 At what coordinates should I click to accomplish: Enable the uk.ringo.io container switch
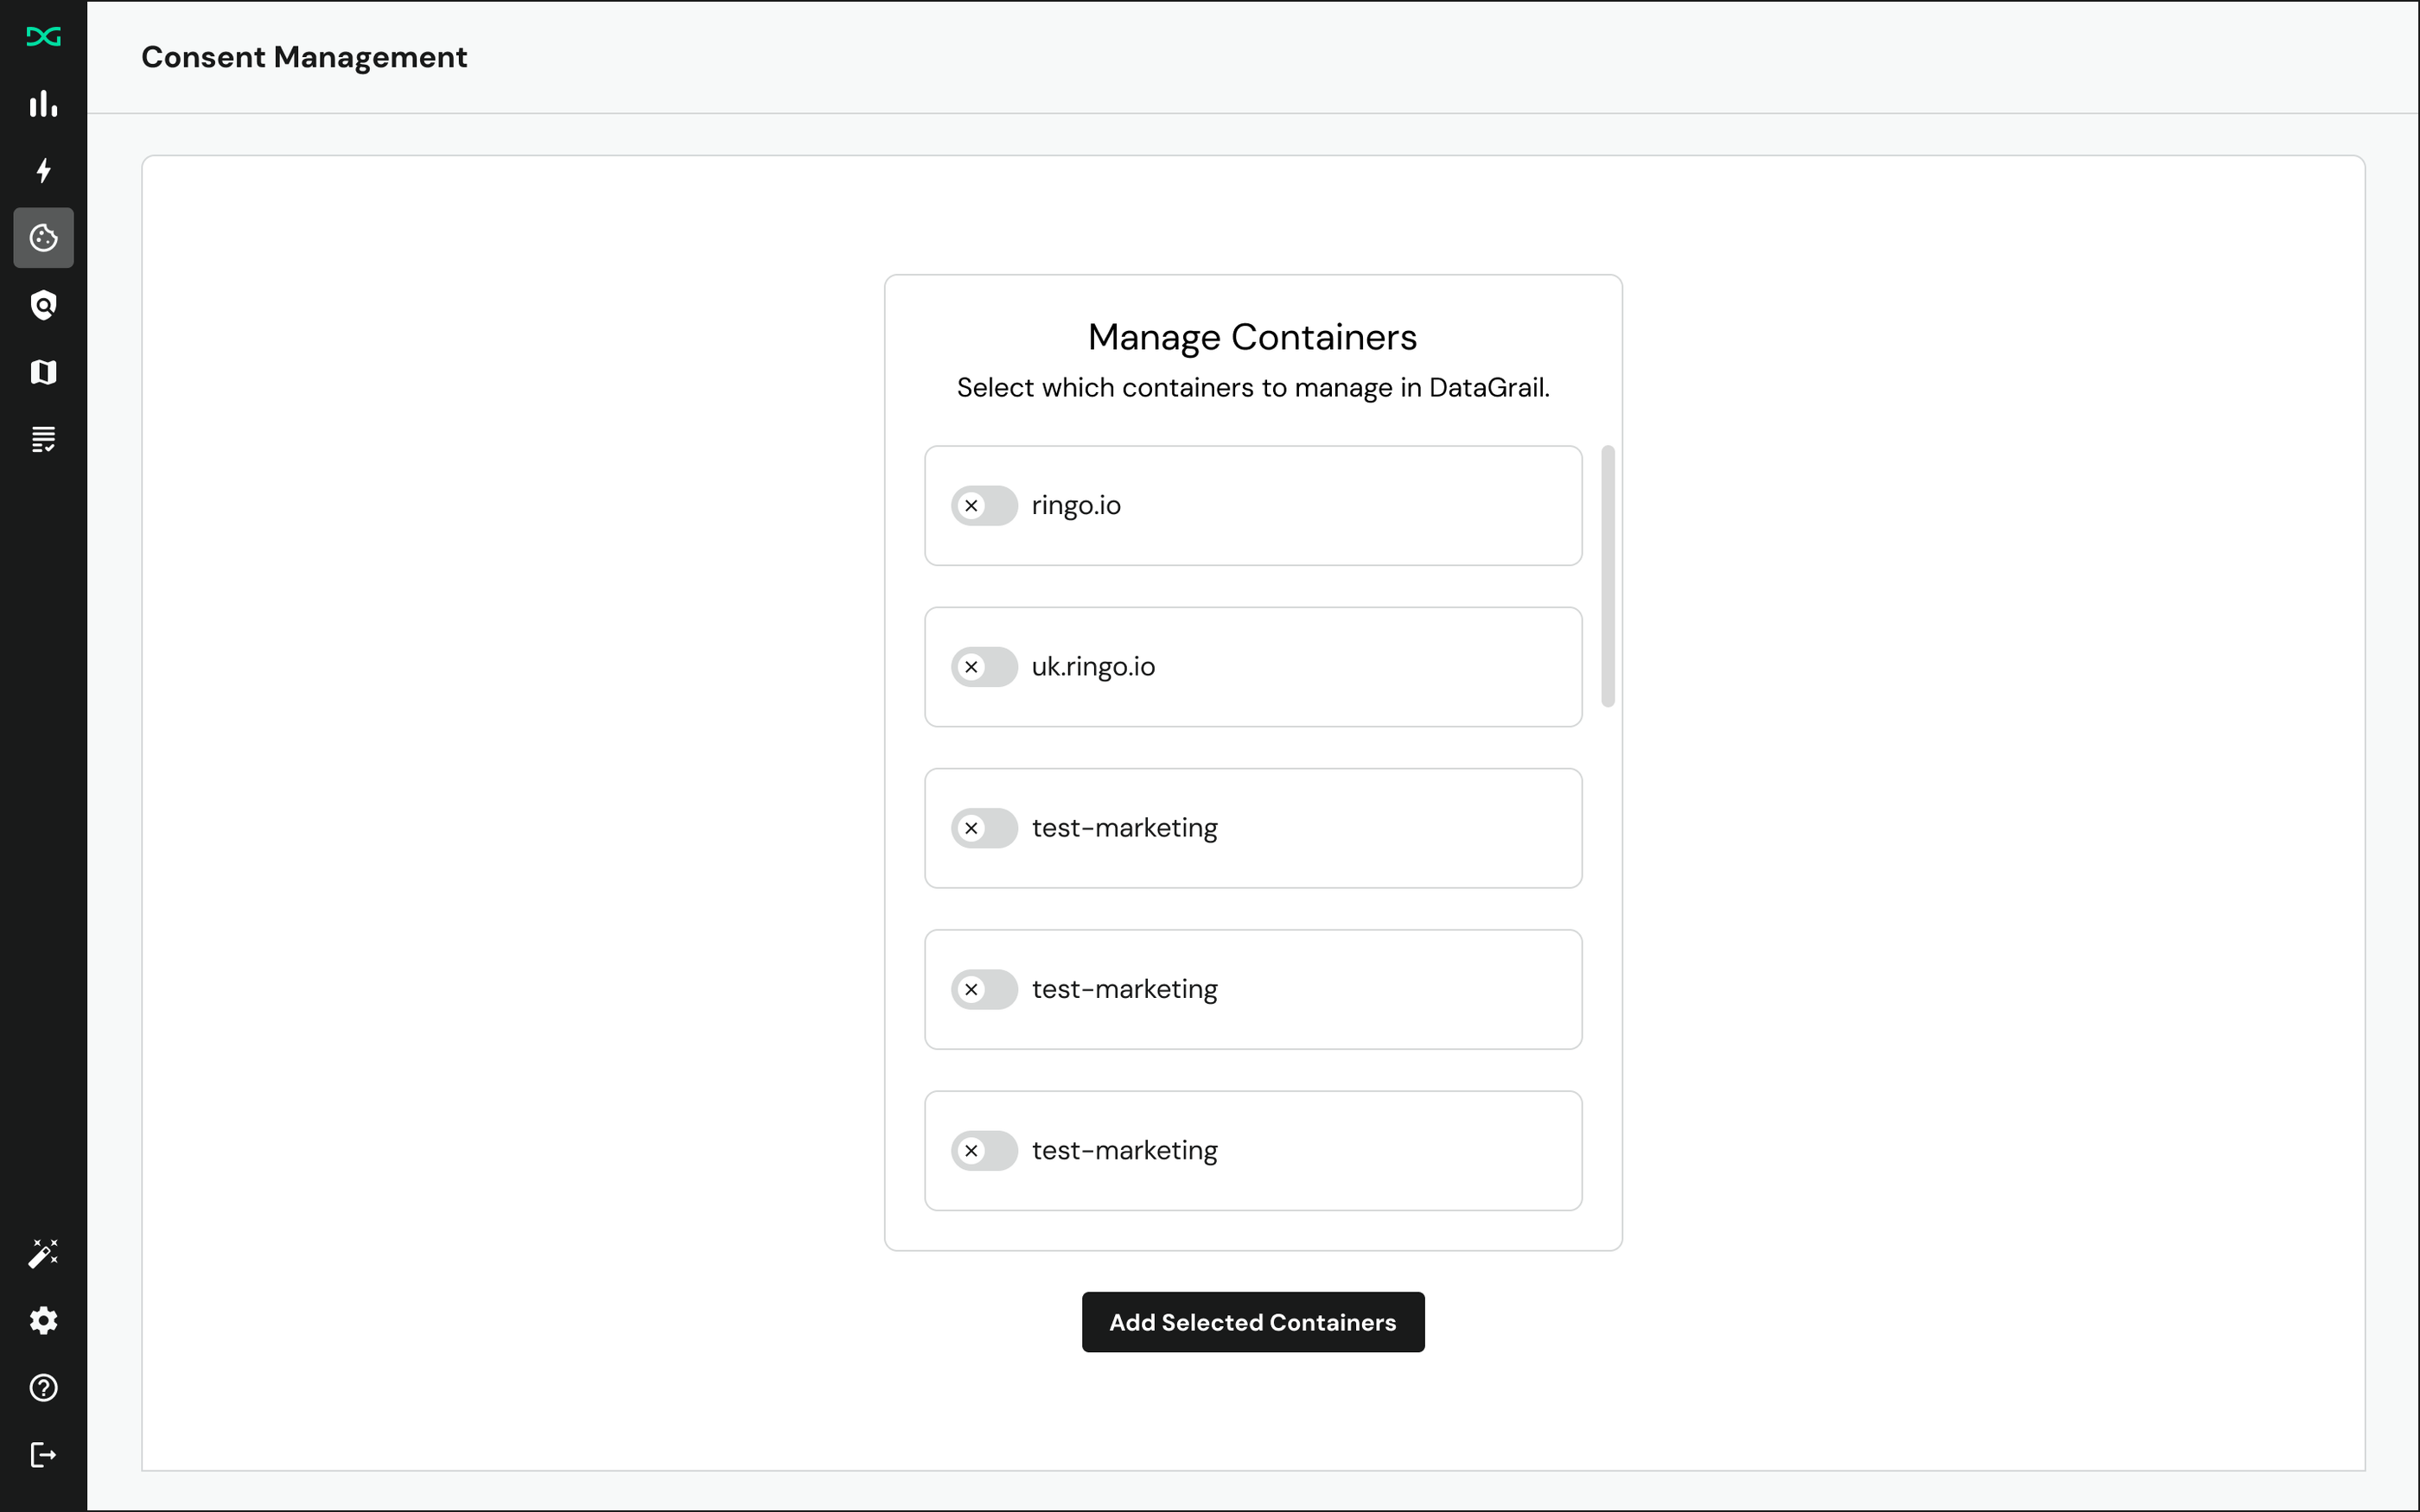(984, 667)
